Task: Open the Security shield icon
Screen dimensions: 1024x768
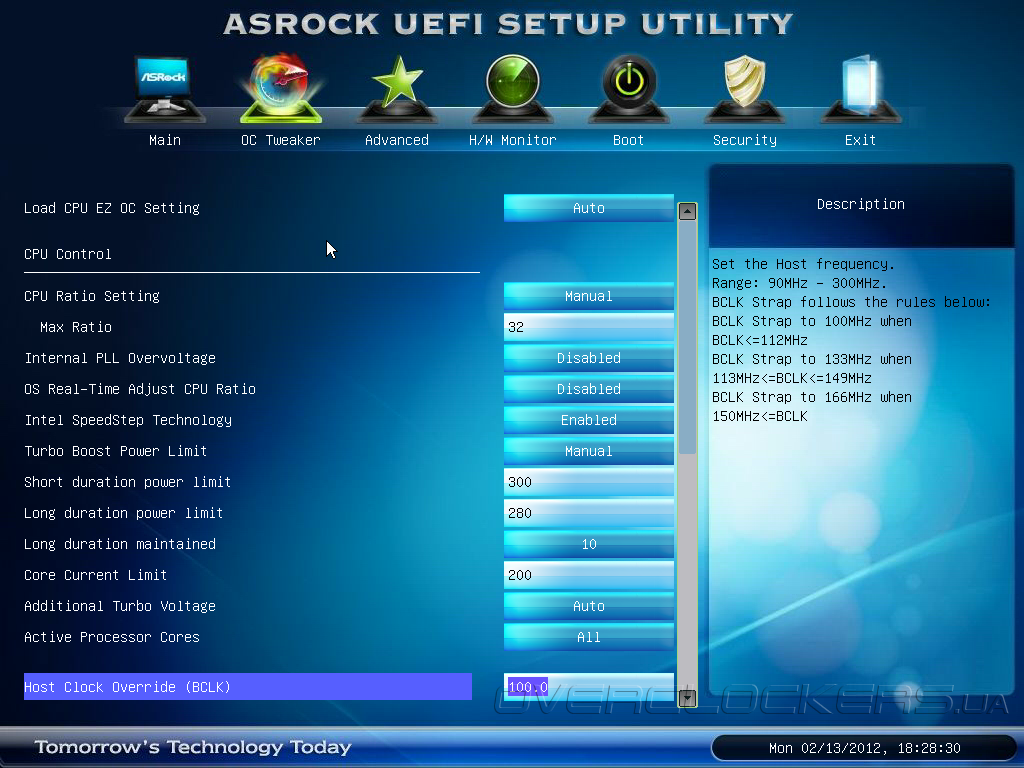Action: [x=744, y=89]
